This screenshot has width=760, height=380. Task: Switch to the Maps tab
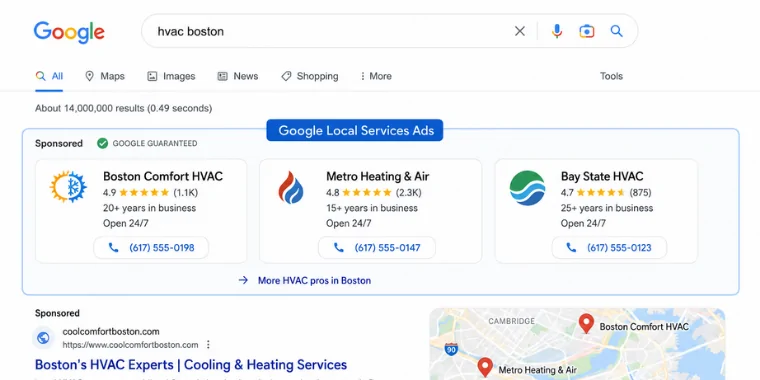tap(105, 76)
